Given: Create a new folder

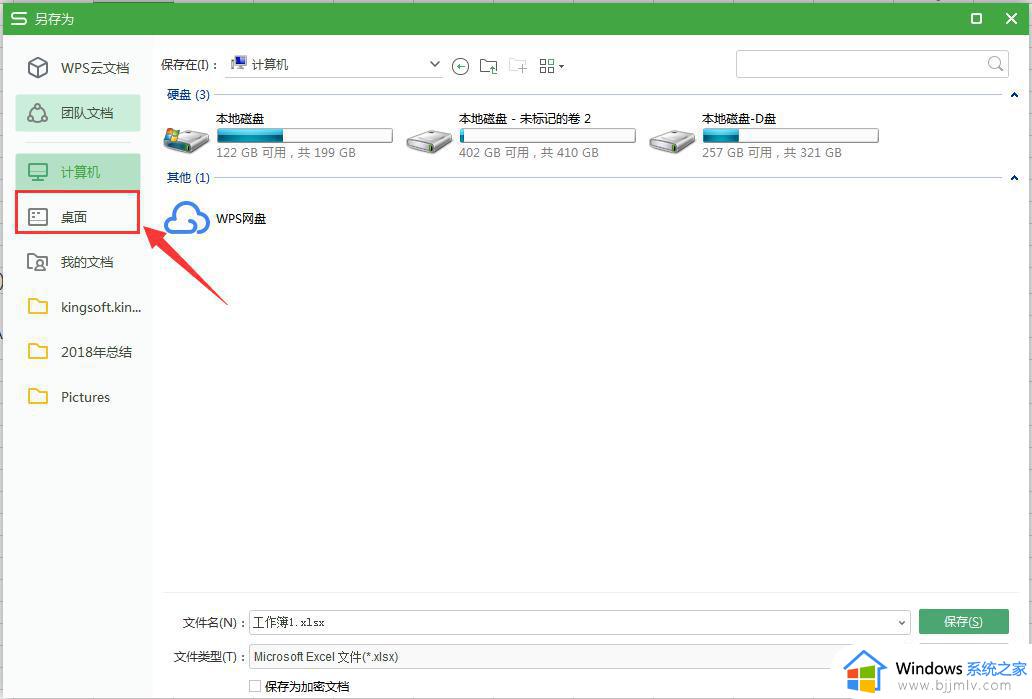Looking at the screenshot, I should pyautogui.click(x=518, y=66).
